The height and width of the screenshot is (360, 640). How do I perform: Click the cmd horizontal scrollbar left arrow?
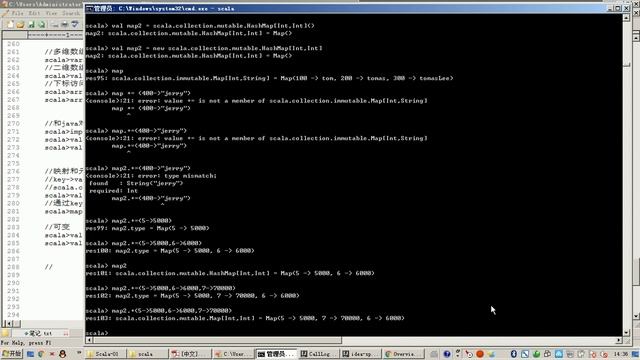(x=89, y=340)
